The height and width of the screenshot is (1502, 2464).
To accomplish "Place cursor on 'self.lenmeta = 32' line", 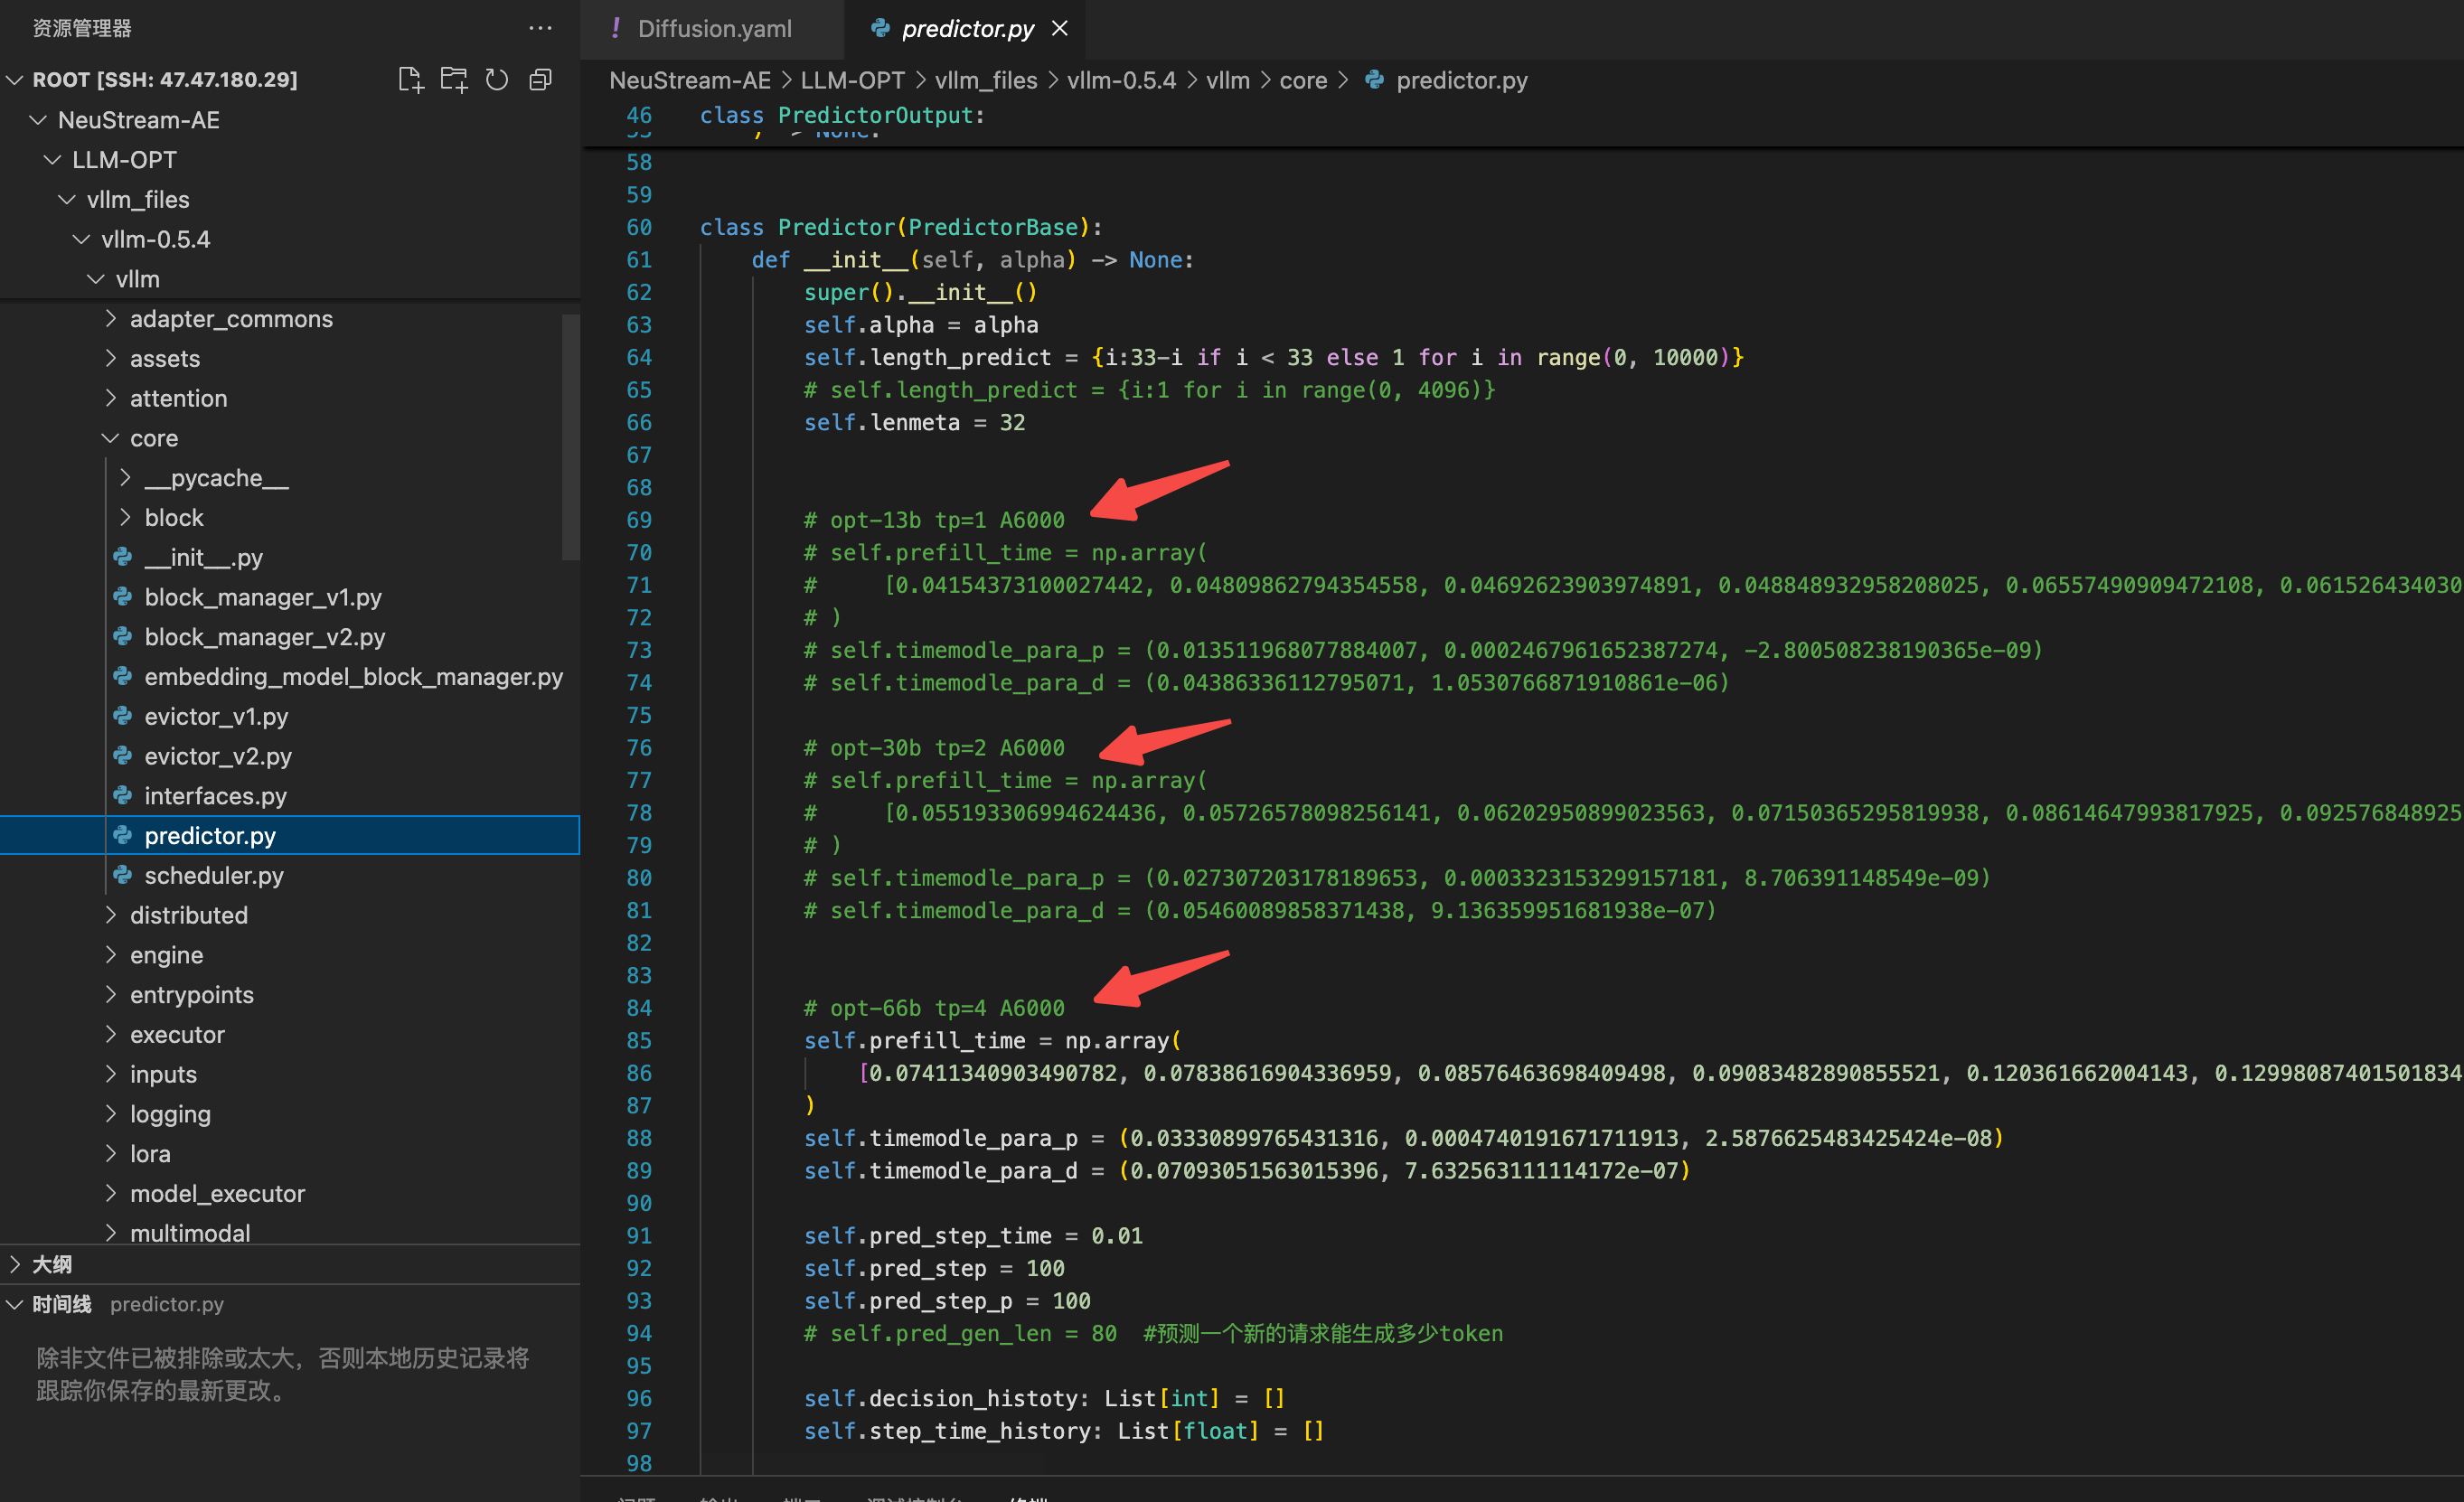I will point(914,423).
